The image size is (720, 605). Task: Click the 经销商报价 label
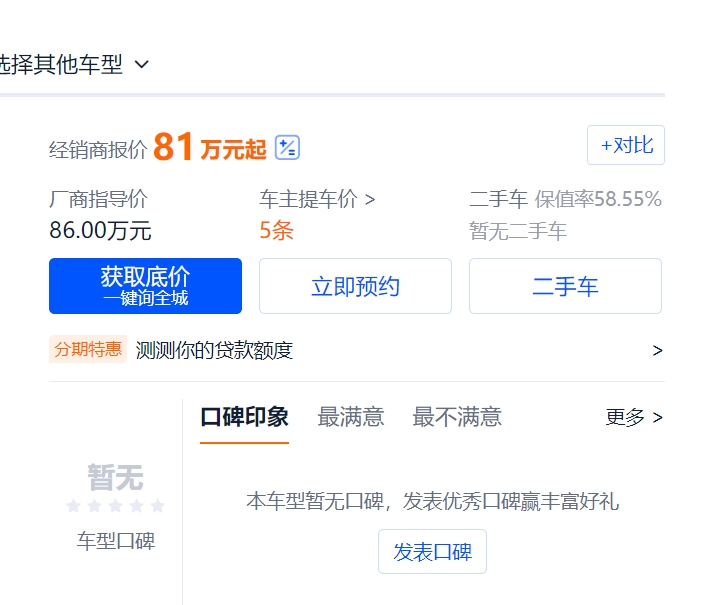[98, 150]
